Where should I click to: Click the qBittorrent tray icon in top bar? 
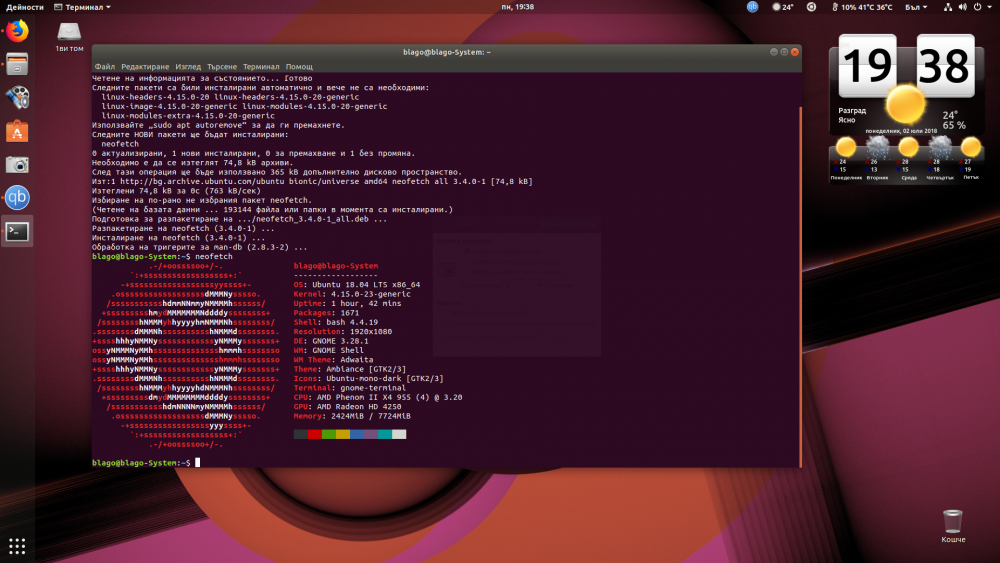(x=753, y=7)
